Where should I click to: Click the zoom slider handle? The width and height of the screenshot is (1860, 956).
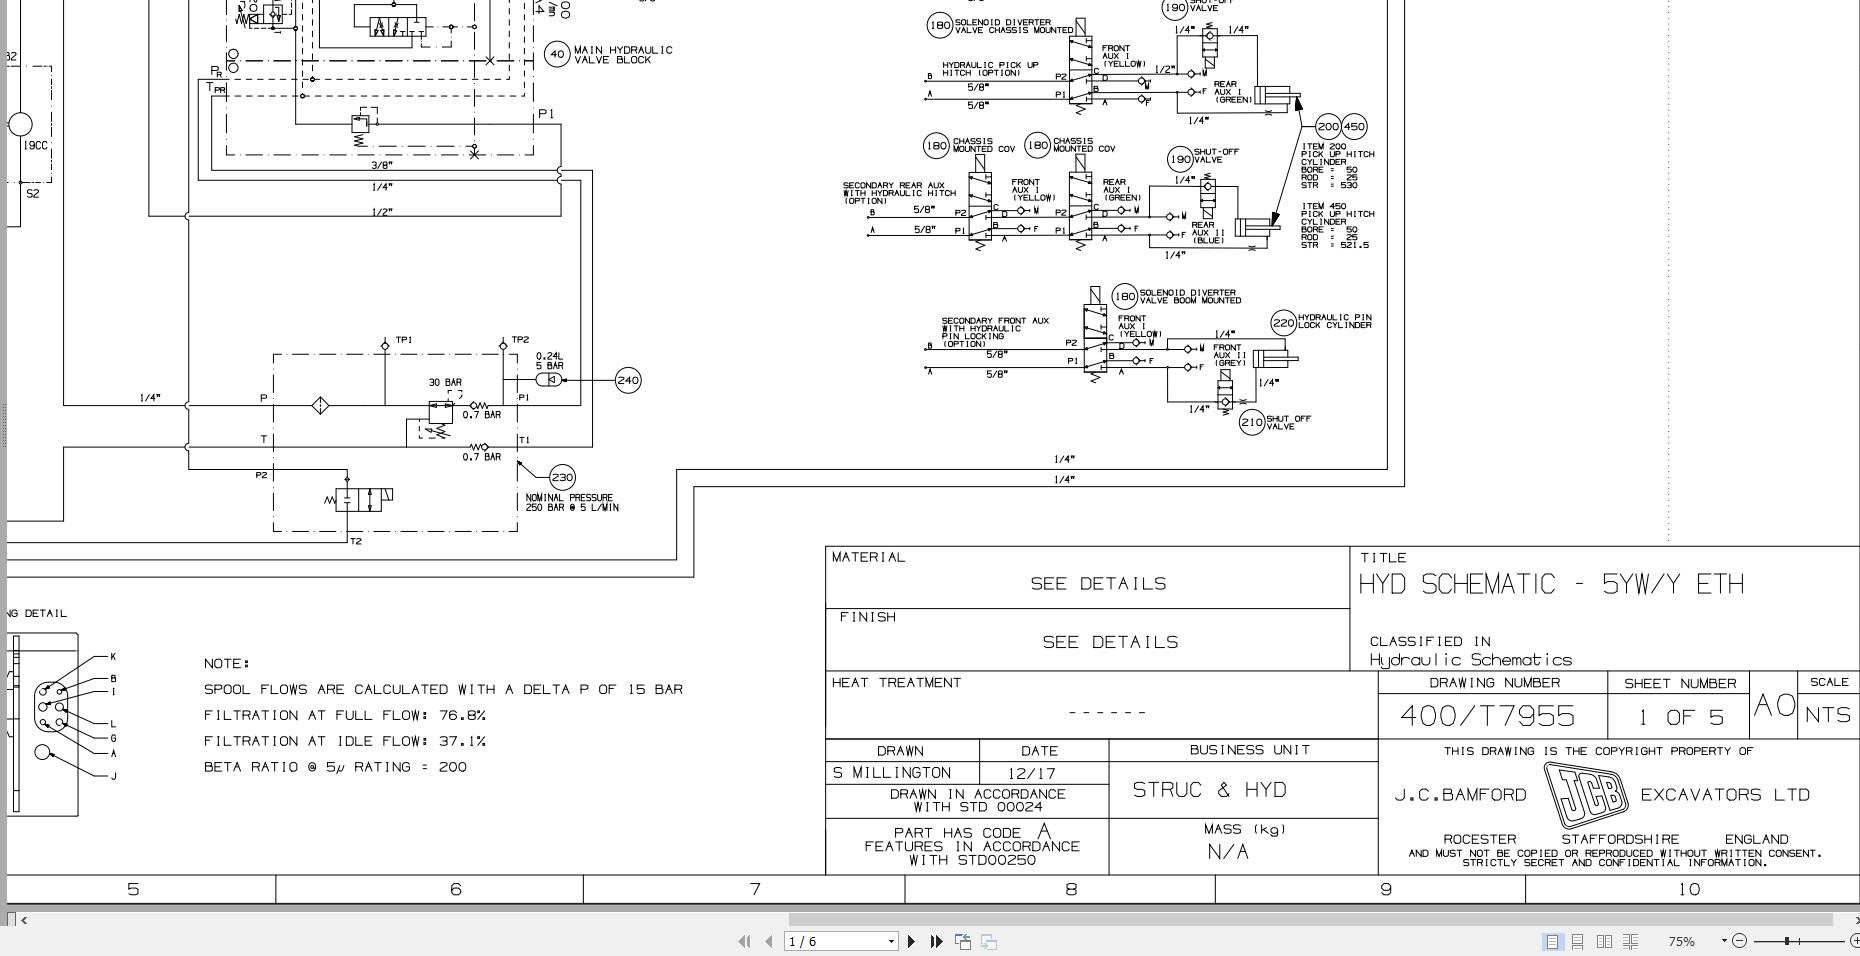tap(1786, 941)
